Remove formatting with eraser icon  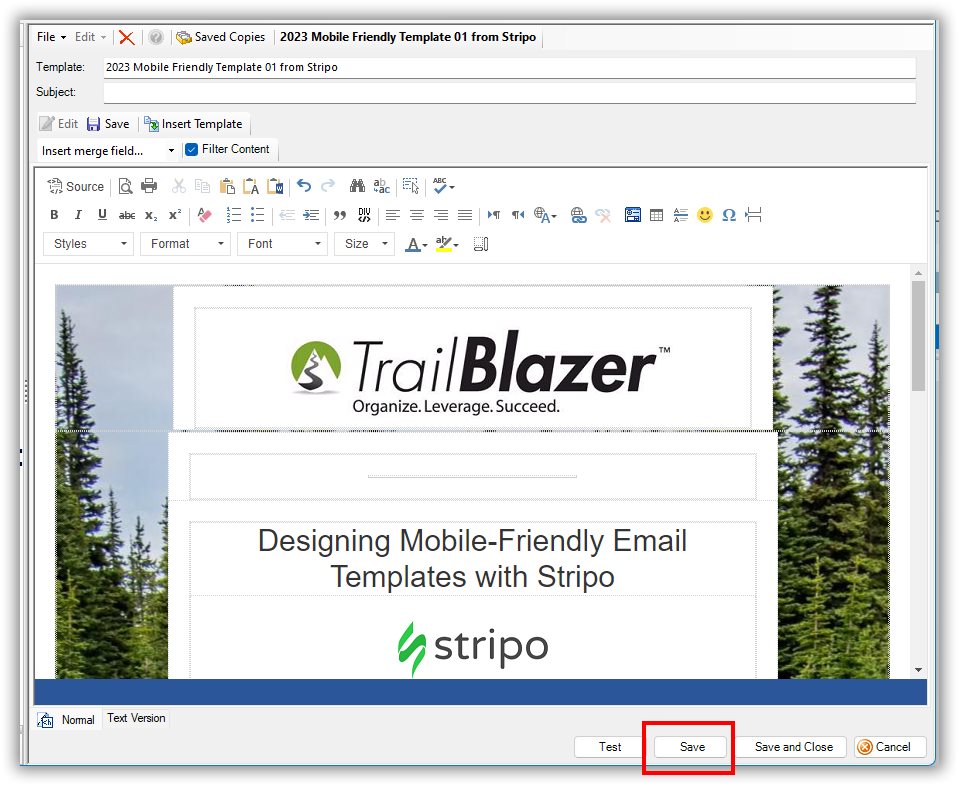click(x=205, y=215)
